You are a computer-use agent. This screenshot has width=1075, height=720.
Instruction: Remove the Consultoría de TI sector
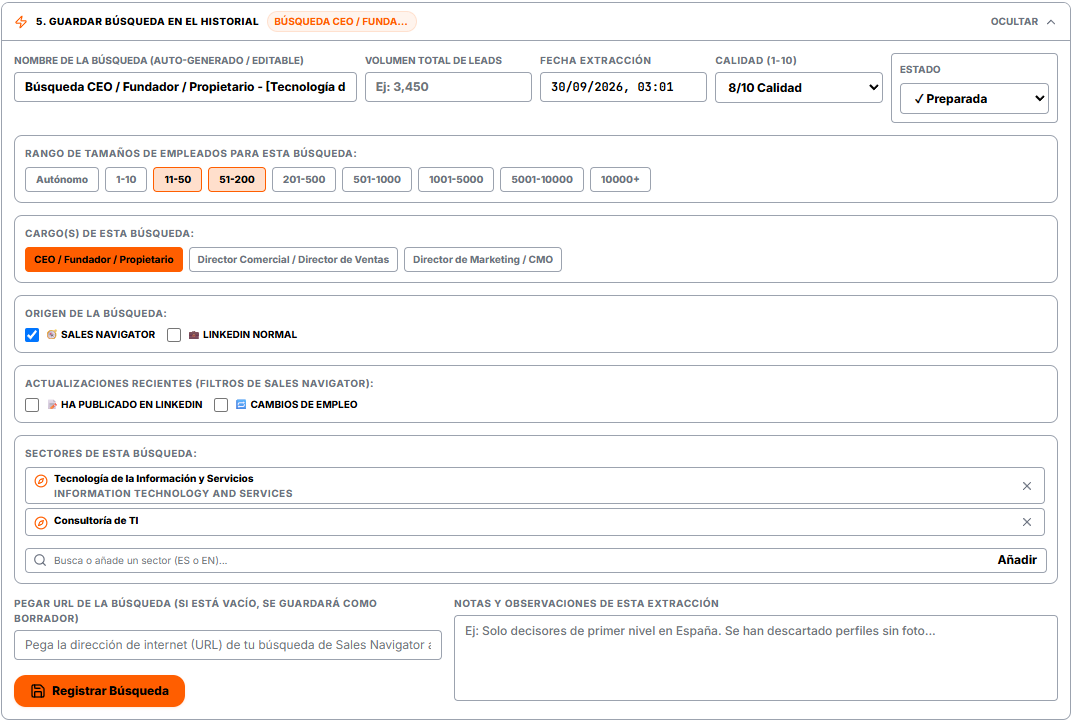click(x=1026, y=522)
